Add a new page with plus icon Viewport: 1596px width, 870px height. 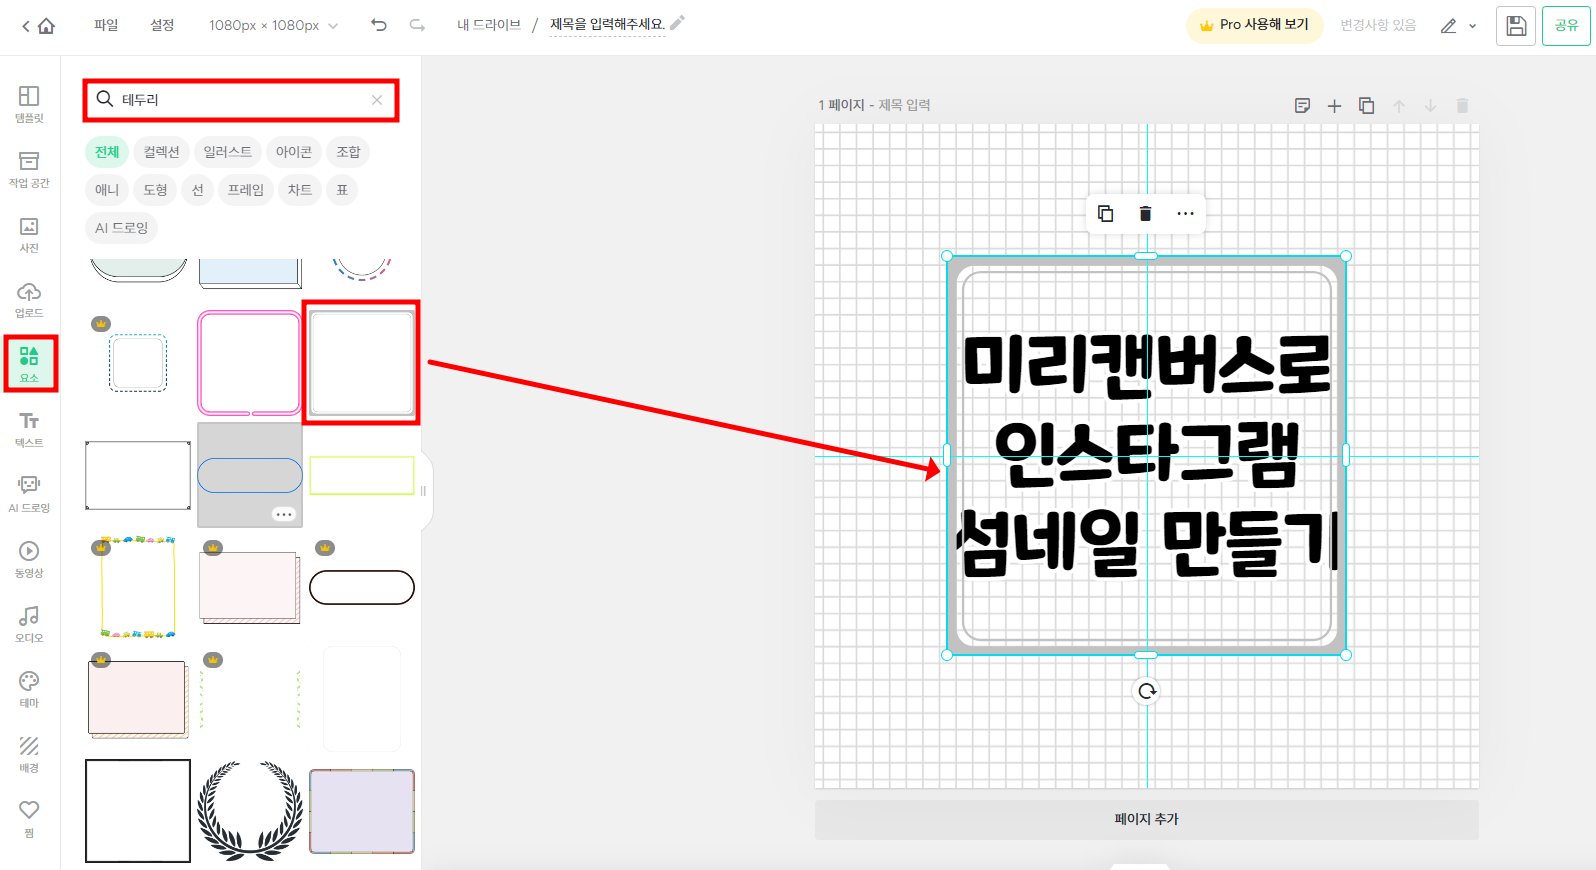[x=1334, y=106]
